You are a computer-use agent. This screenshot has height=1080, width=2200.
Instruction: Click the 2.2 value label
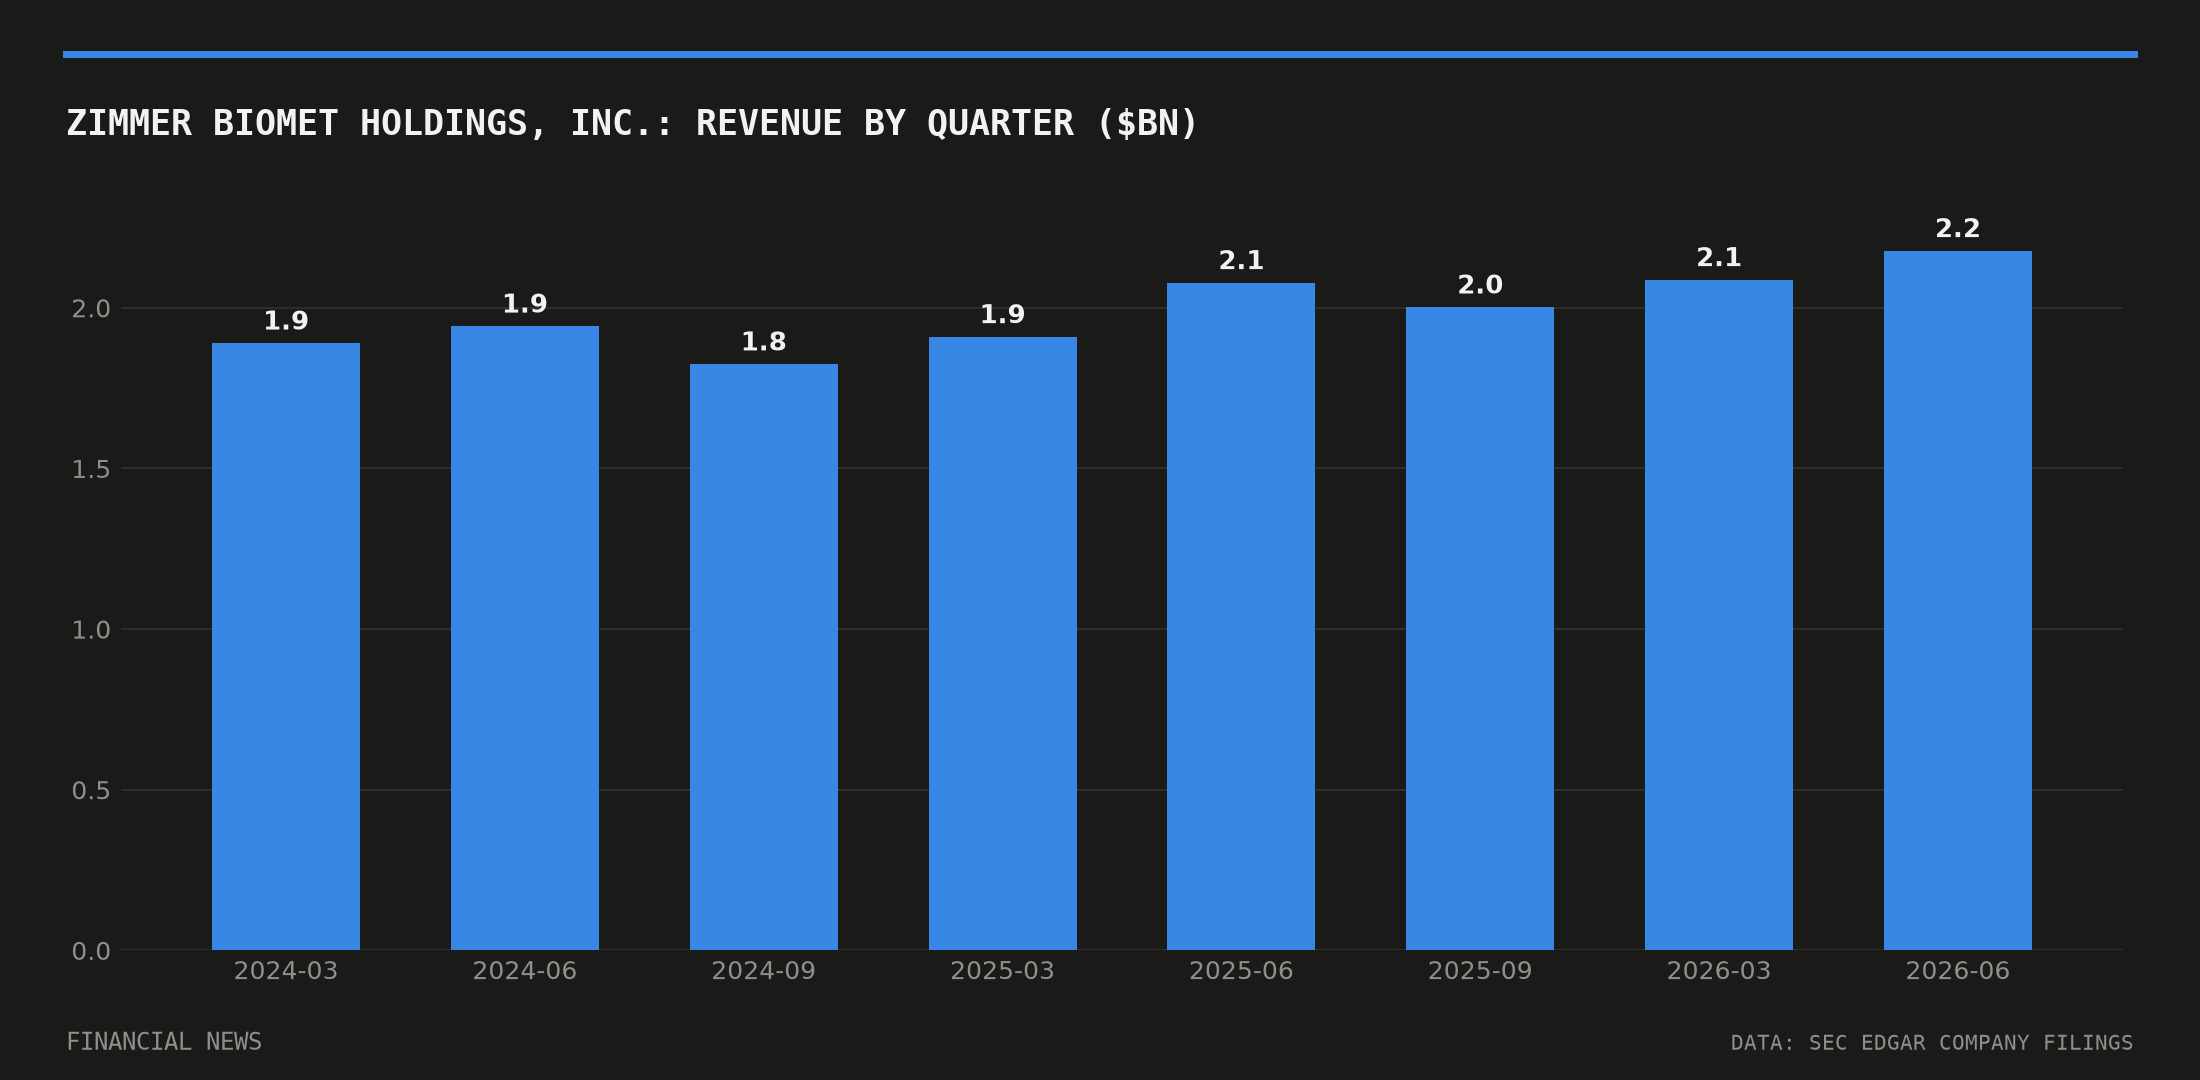(x=1958, y=228)
